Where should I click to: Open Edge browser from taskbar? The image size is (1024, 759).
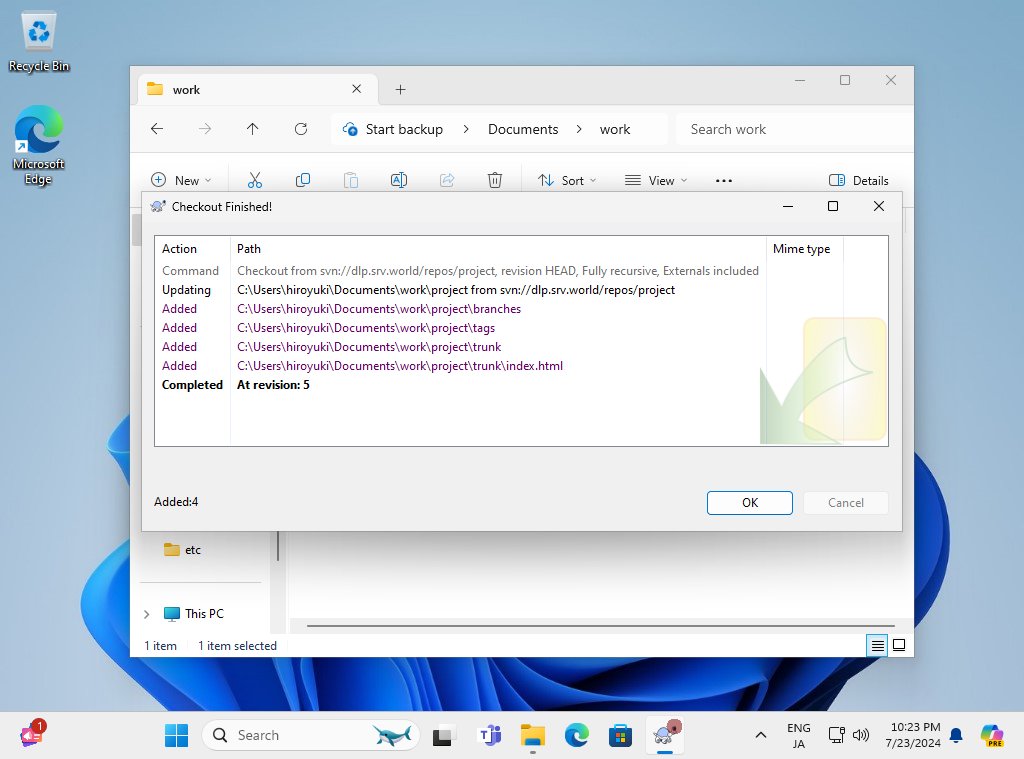click(x=577, y=735)
